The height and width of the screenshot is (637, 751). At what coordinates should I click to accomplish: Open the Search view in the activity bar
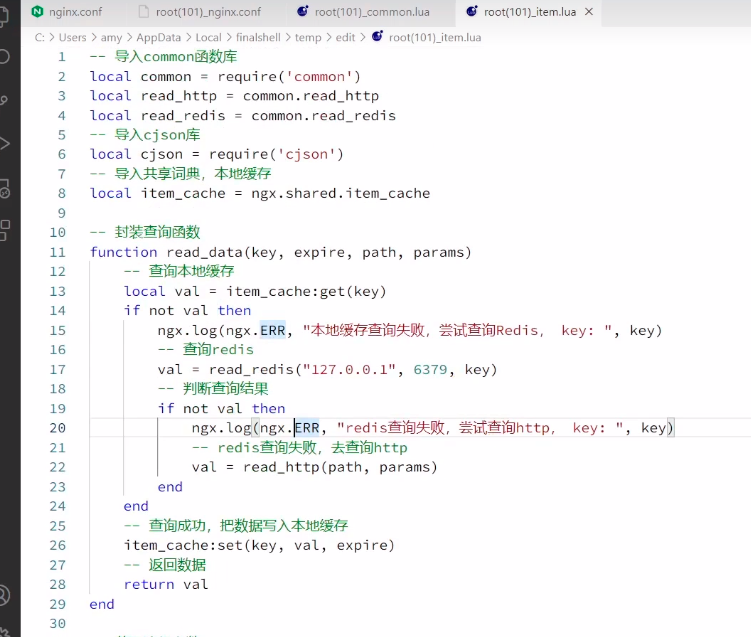(x=4, y=57)
